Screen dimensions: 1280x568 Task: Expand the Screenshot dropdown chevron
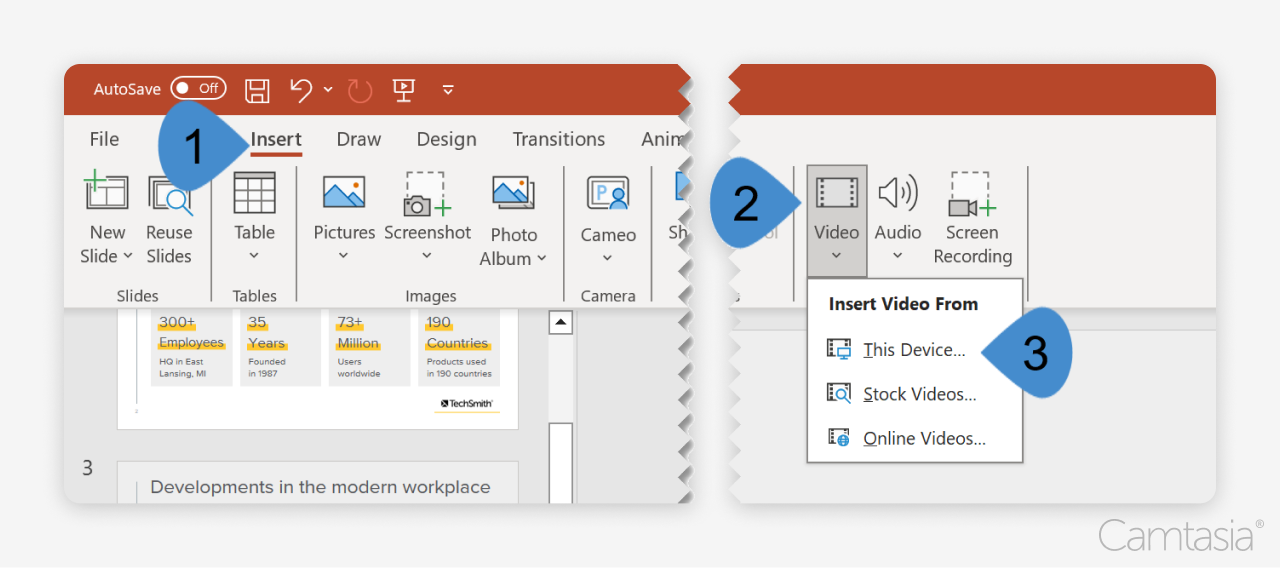pos(427,256)
